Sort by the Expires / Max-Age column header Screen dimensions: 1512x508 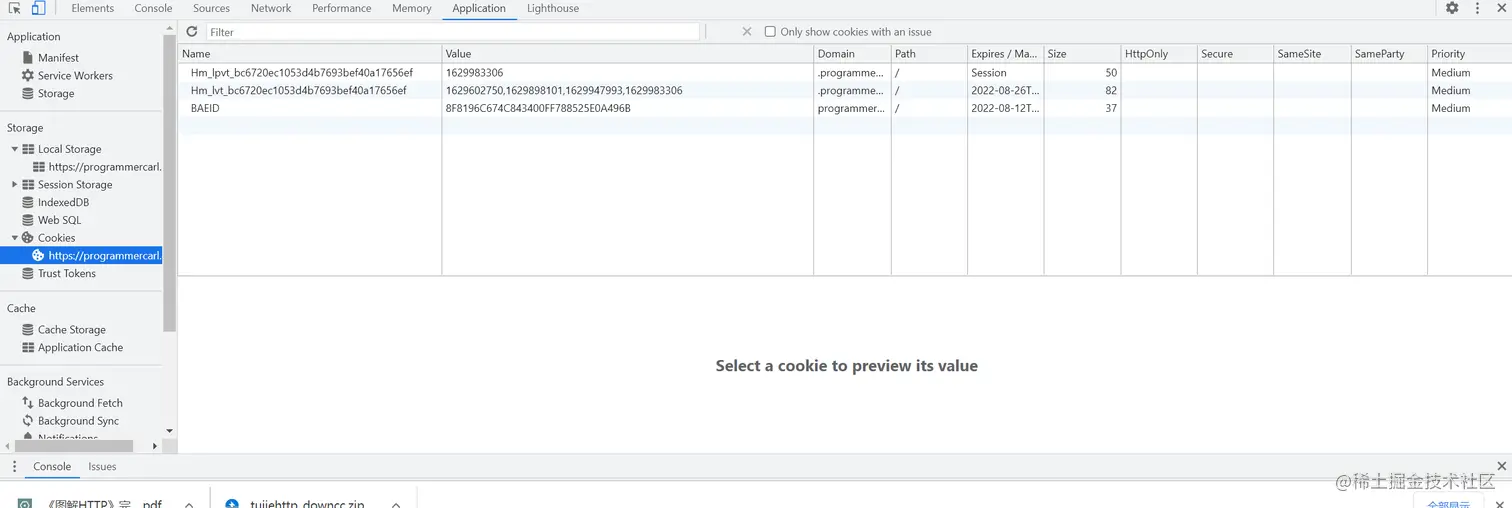(1006, 54)
